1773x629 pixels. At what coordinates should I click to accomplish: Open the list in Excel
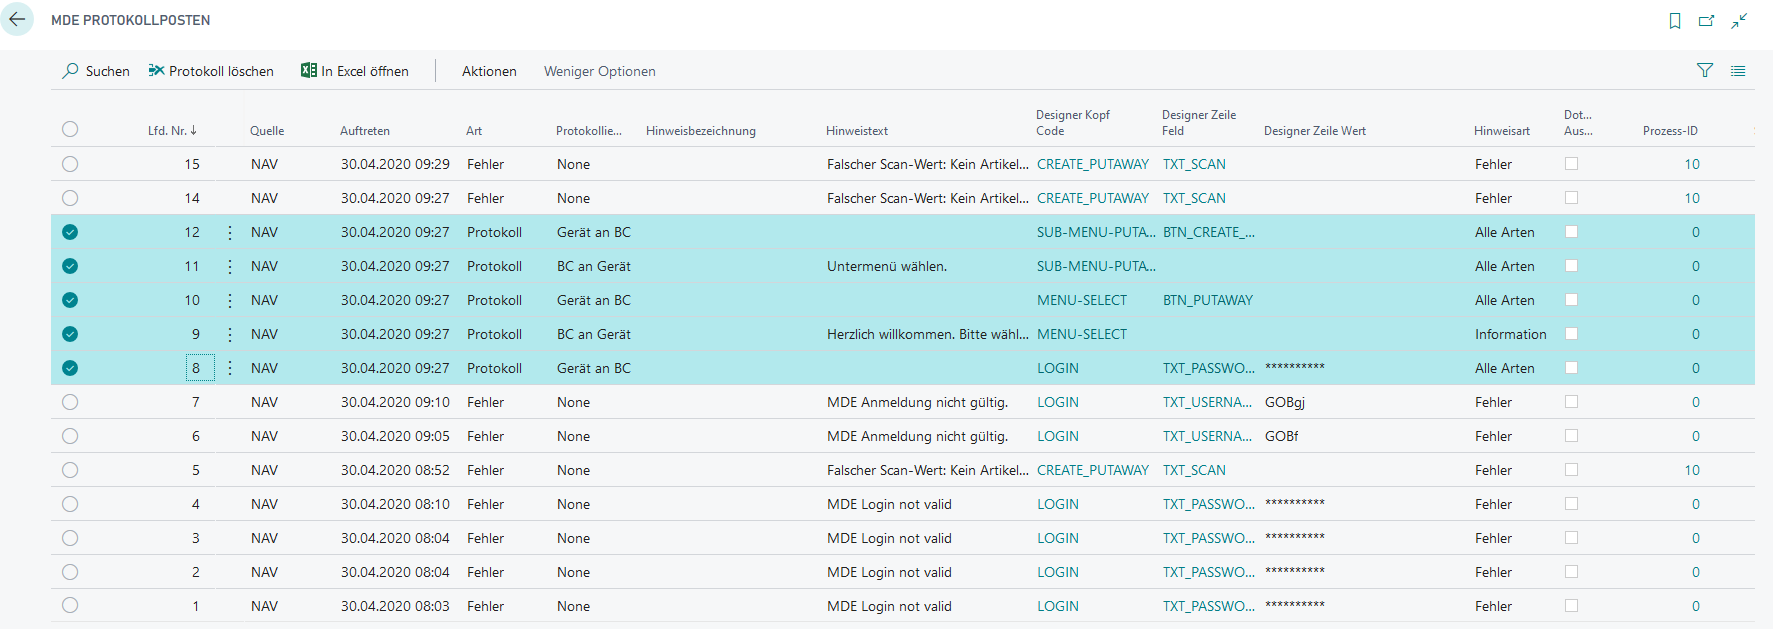[x=355, y=71]
